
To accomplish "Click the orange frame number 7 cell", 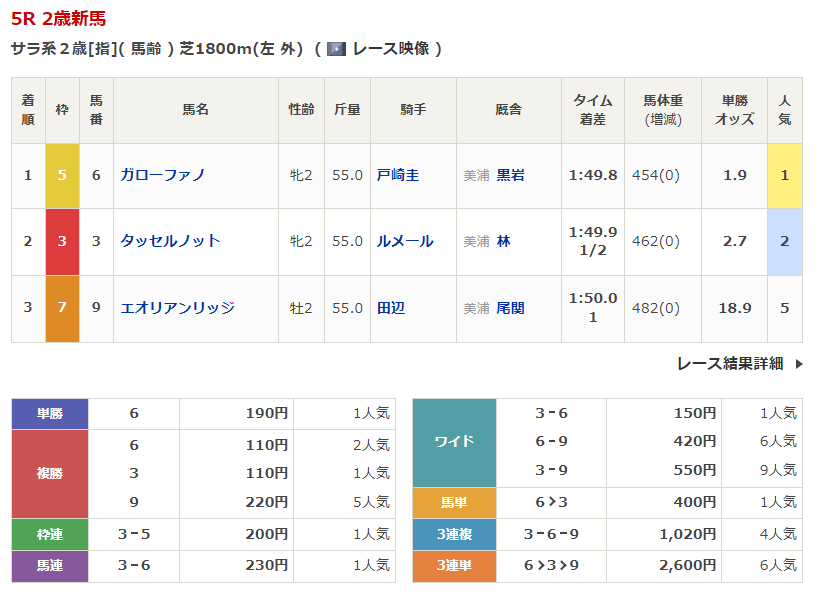I will point(62,308).
